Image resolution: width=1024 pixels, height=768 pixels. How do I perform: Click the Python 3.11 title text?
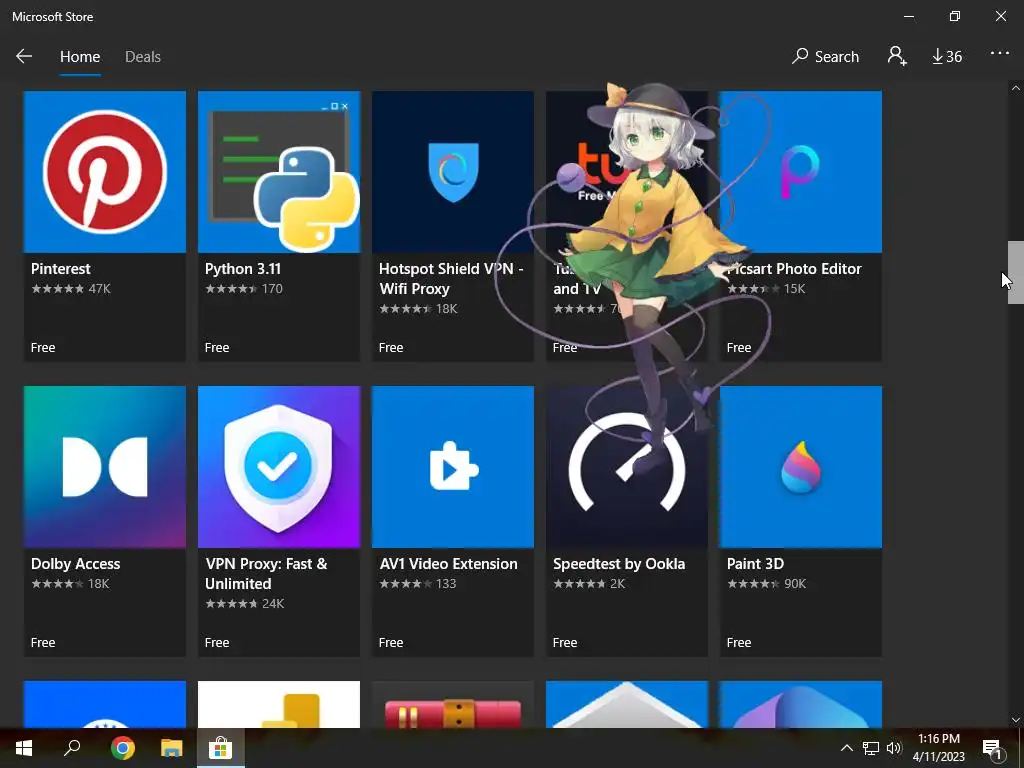pos(243,268)
